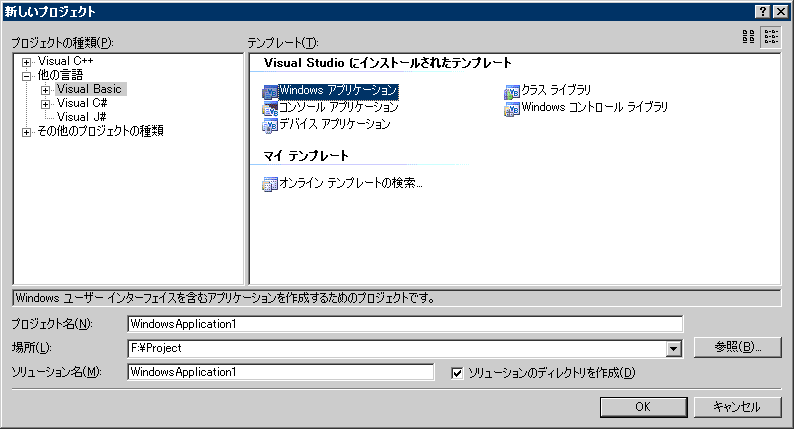This screenshot has height=429, width=794.
Task: Click the Windows アプリケーション template icon
Action: click(270, 92)
